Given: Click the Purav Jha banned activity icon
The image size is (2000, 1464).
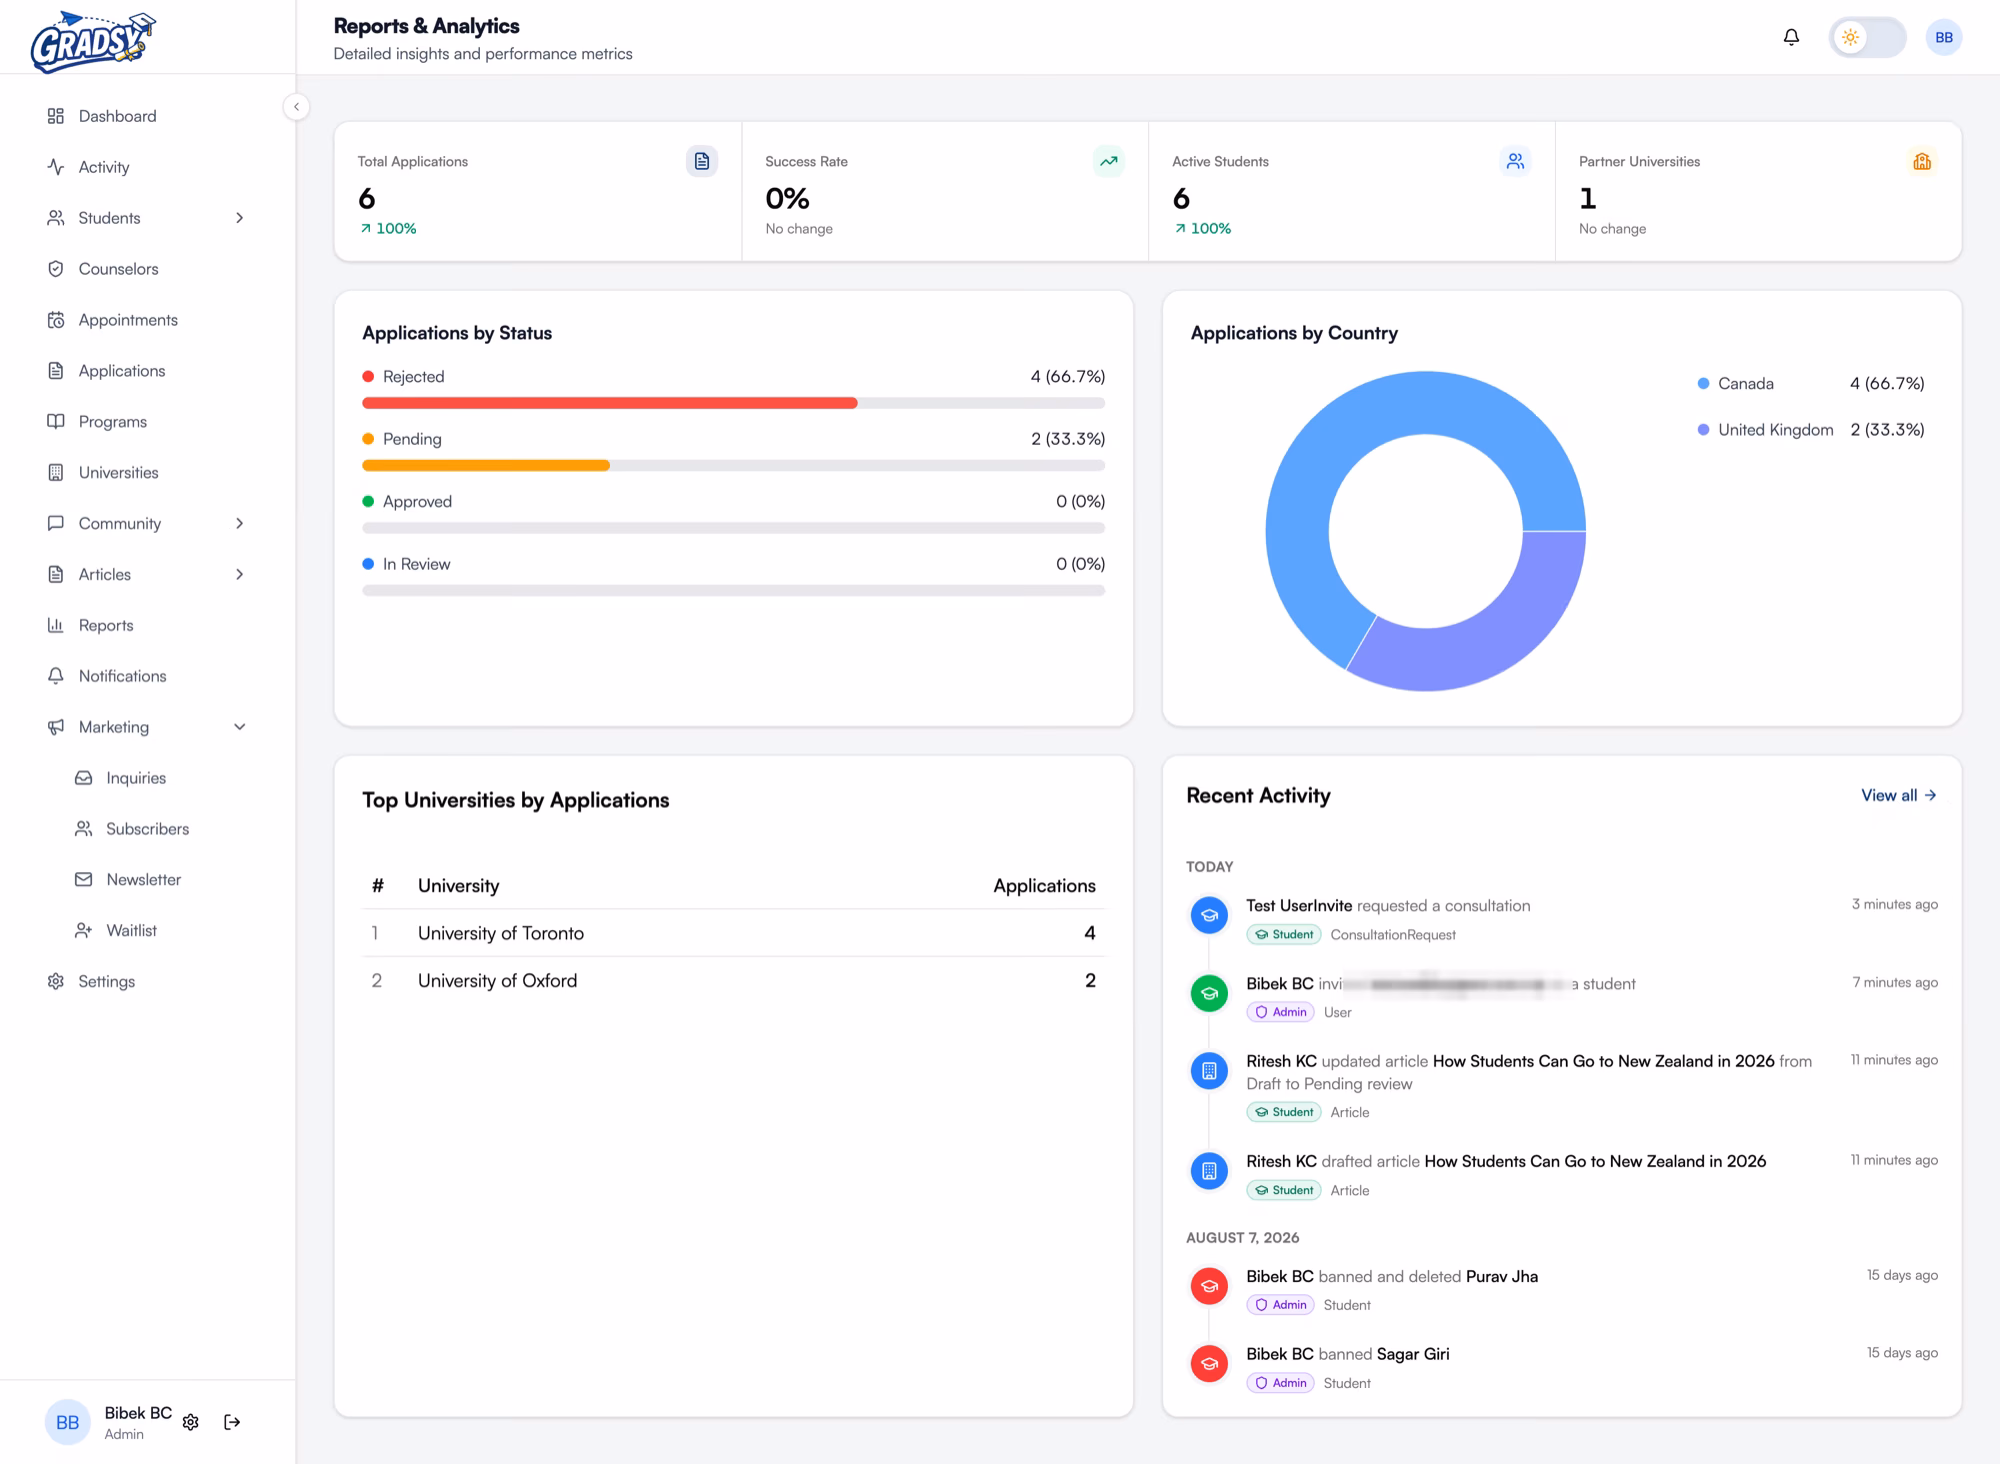Looking at the screenshot, I should 1209,1286.
